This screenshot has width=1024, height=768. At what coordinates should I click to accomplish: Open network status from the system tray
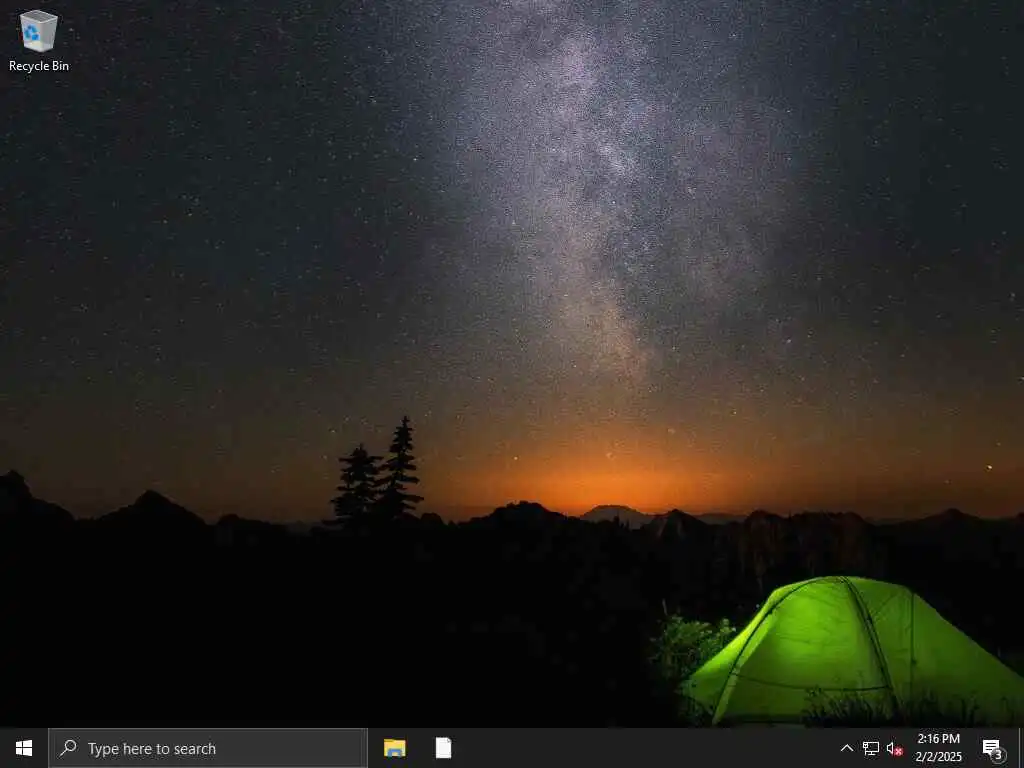pos(871,748)
